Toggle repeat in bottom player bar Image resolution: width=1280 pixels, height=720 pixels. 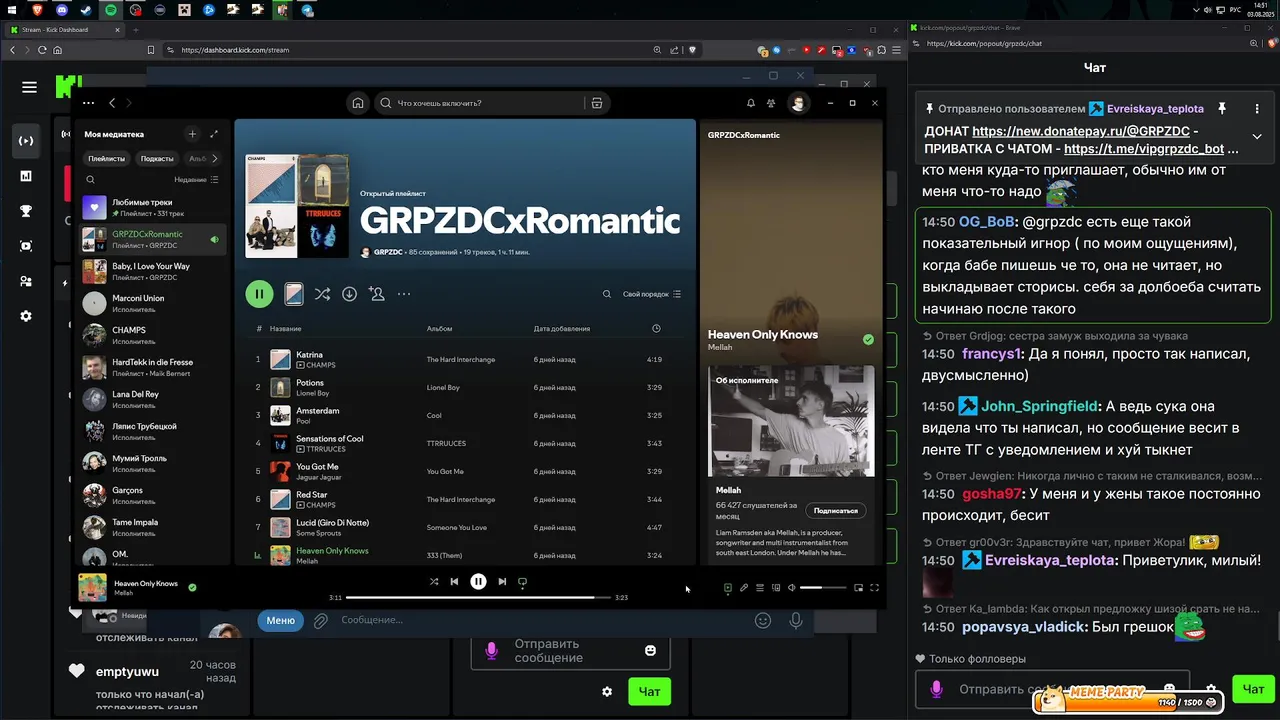[x=522, y=581]
